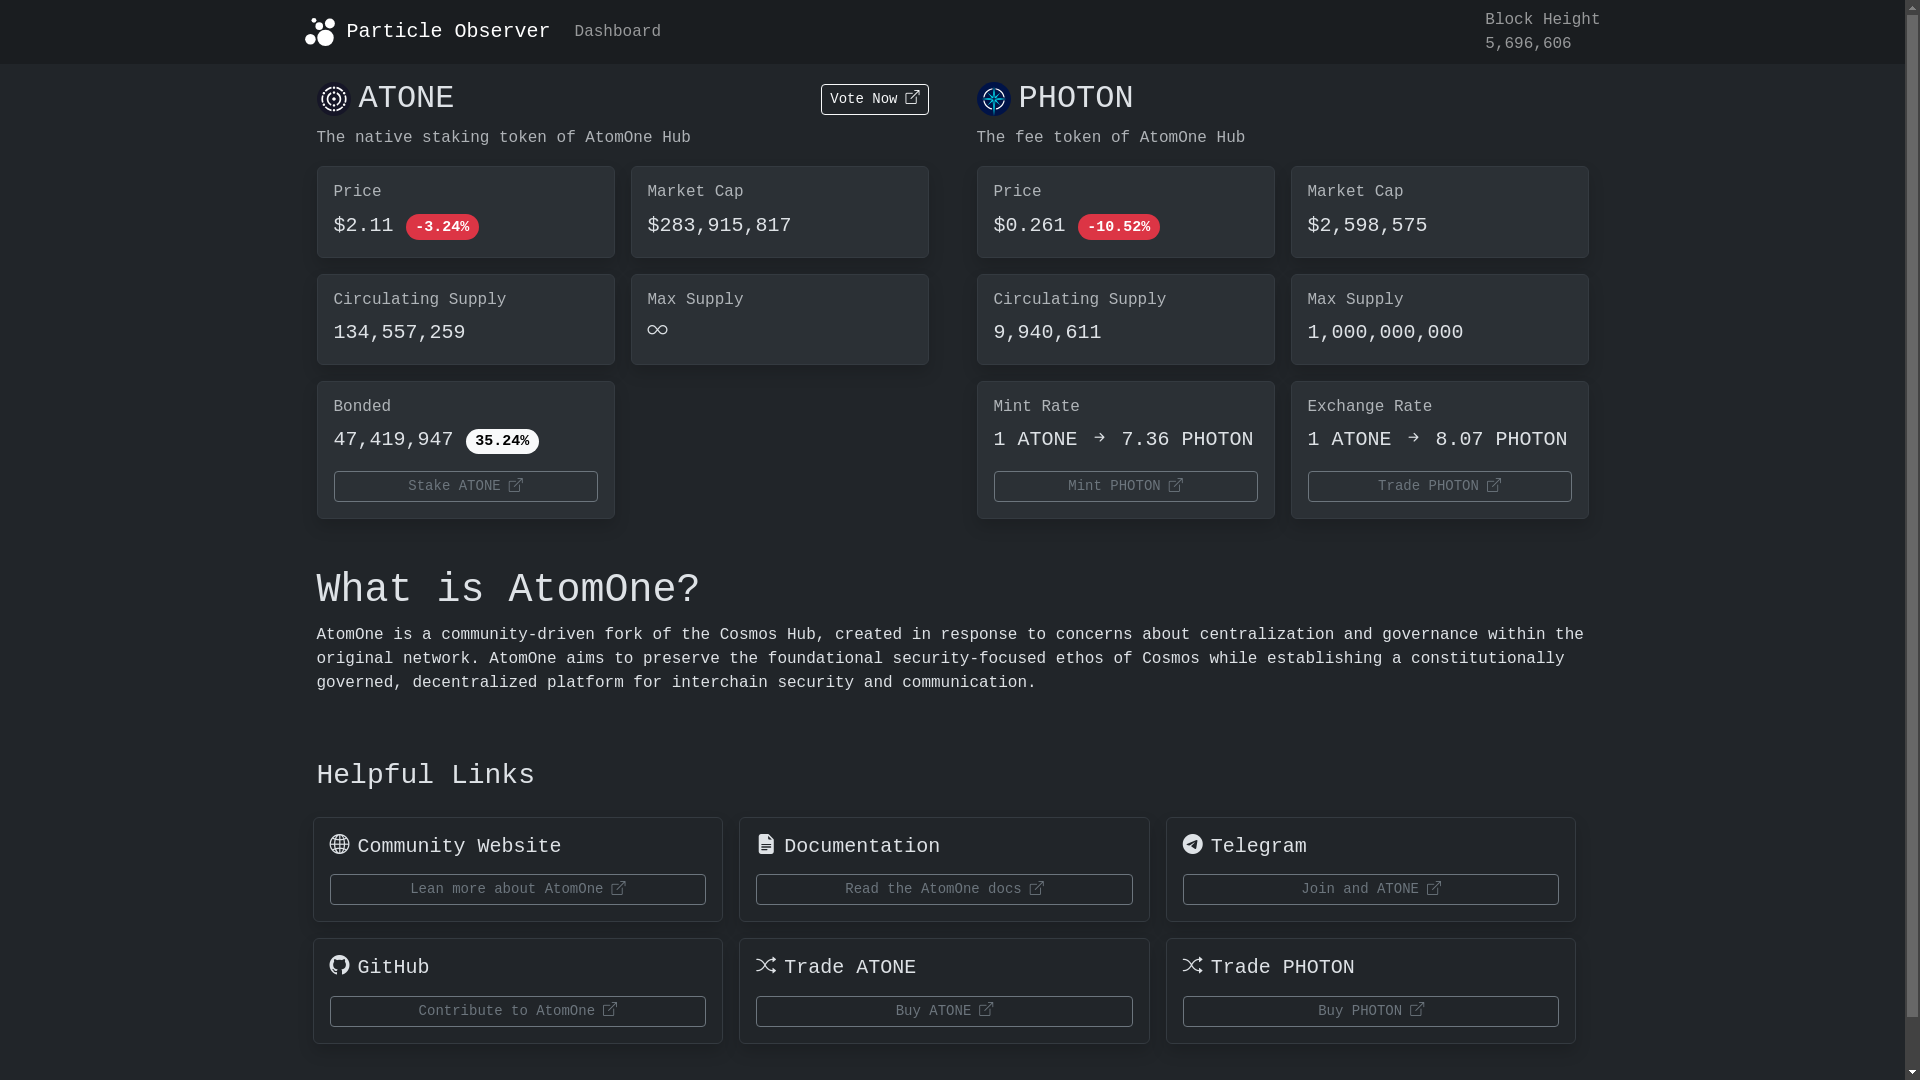Click ATONE price $2.11
Image resolution: width=1920 pixels, height=1080 pixels.
pos(363,225)
